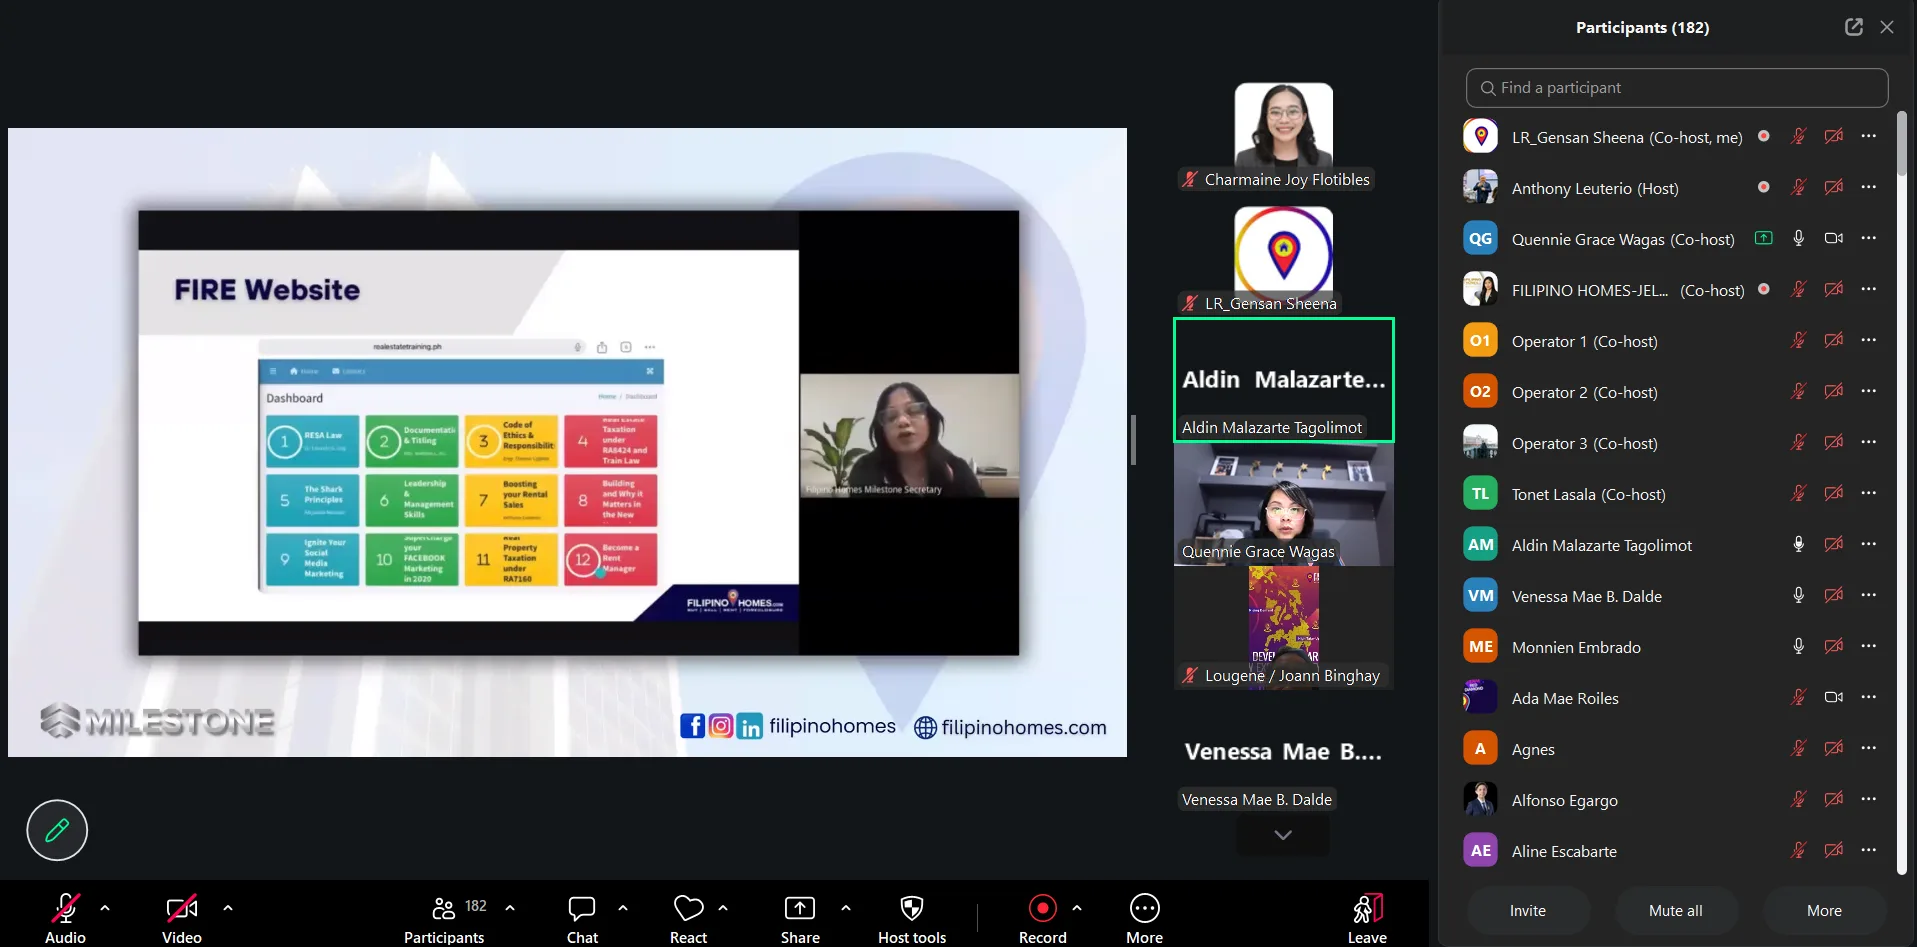Screen dimensions: 1917x947
Task: Open More menu in Participants panel footer
Action: [x=1824, y=911]
